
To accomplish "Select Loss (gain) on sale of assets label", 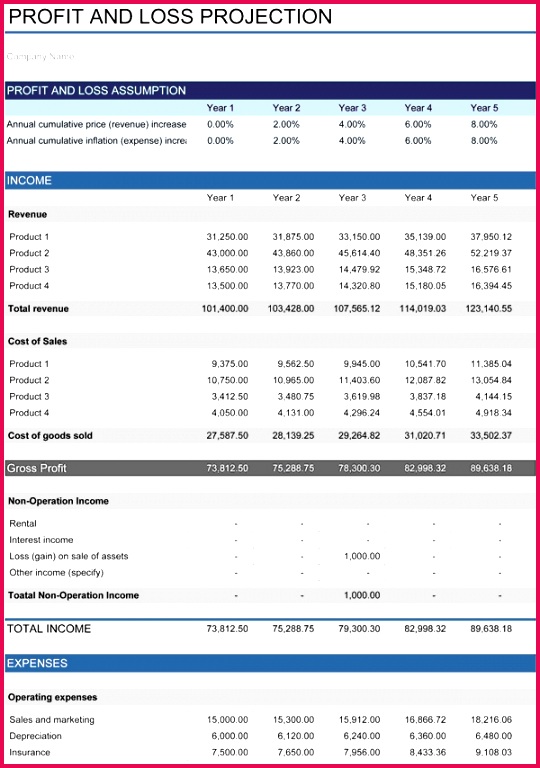I will pyautogui.click(x=69, y=556).
